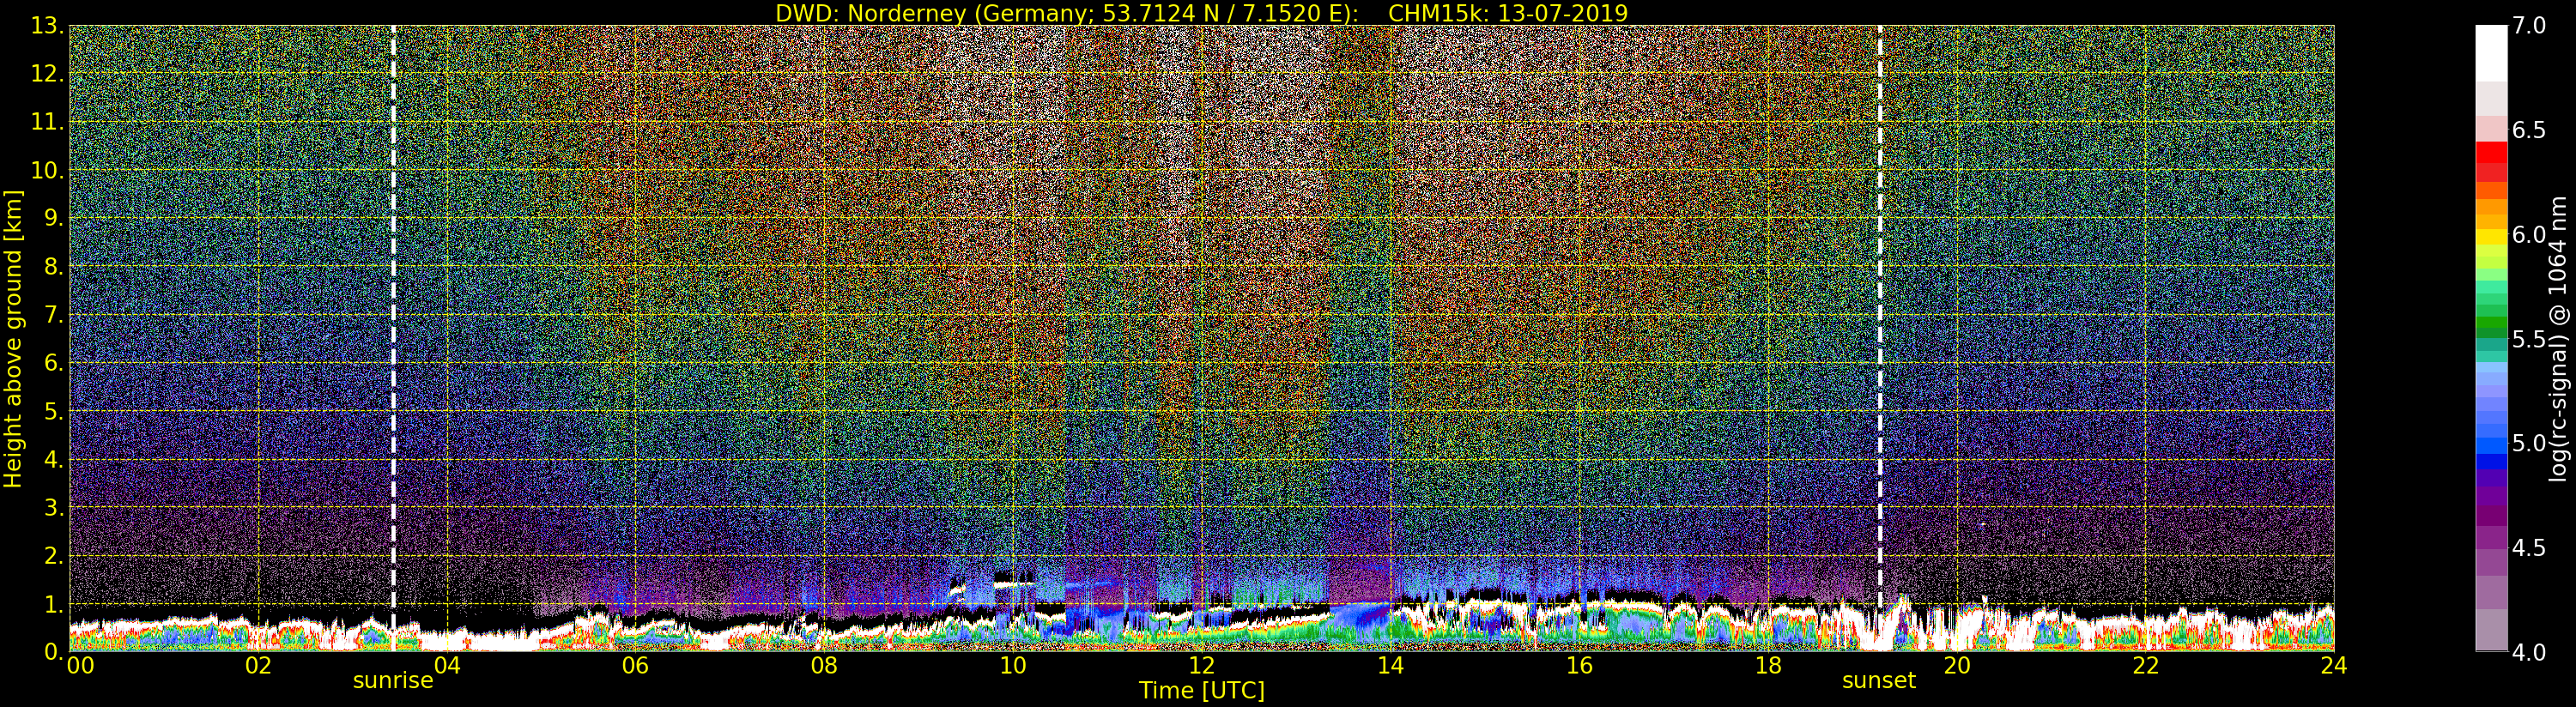Click the height axis tick '10.'

point(47,170)
